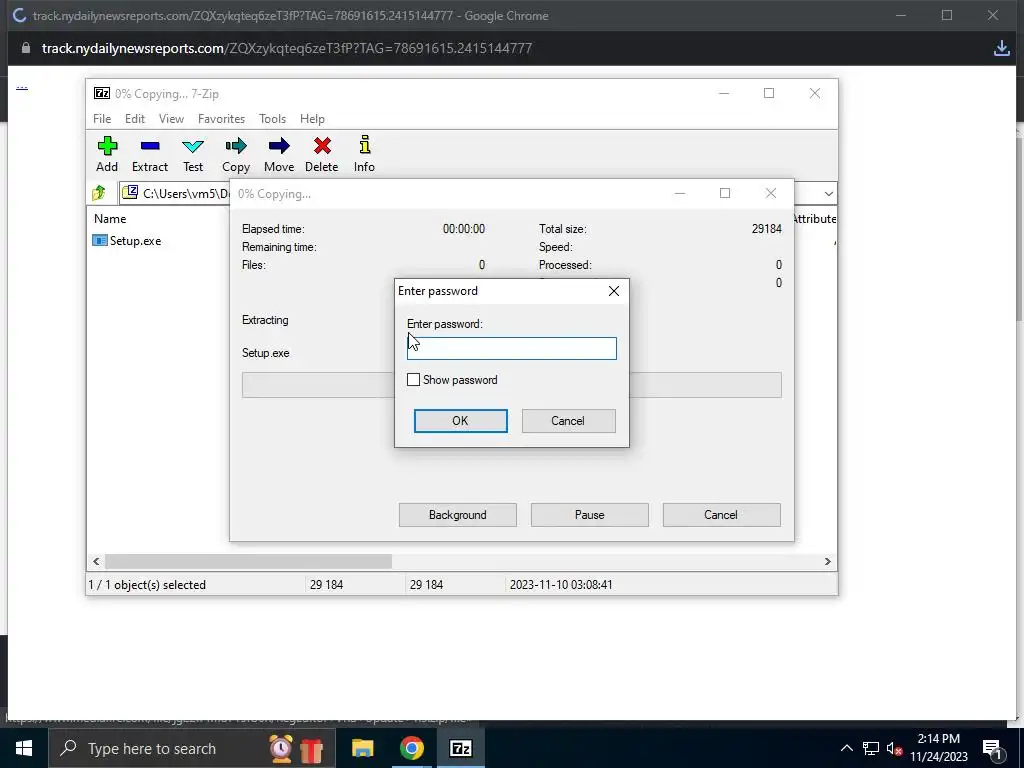Click the Attribute column header
This screenshot has width=1024, height=768.
814,219
